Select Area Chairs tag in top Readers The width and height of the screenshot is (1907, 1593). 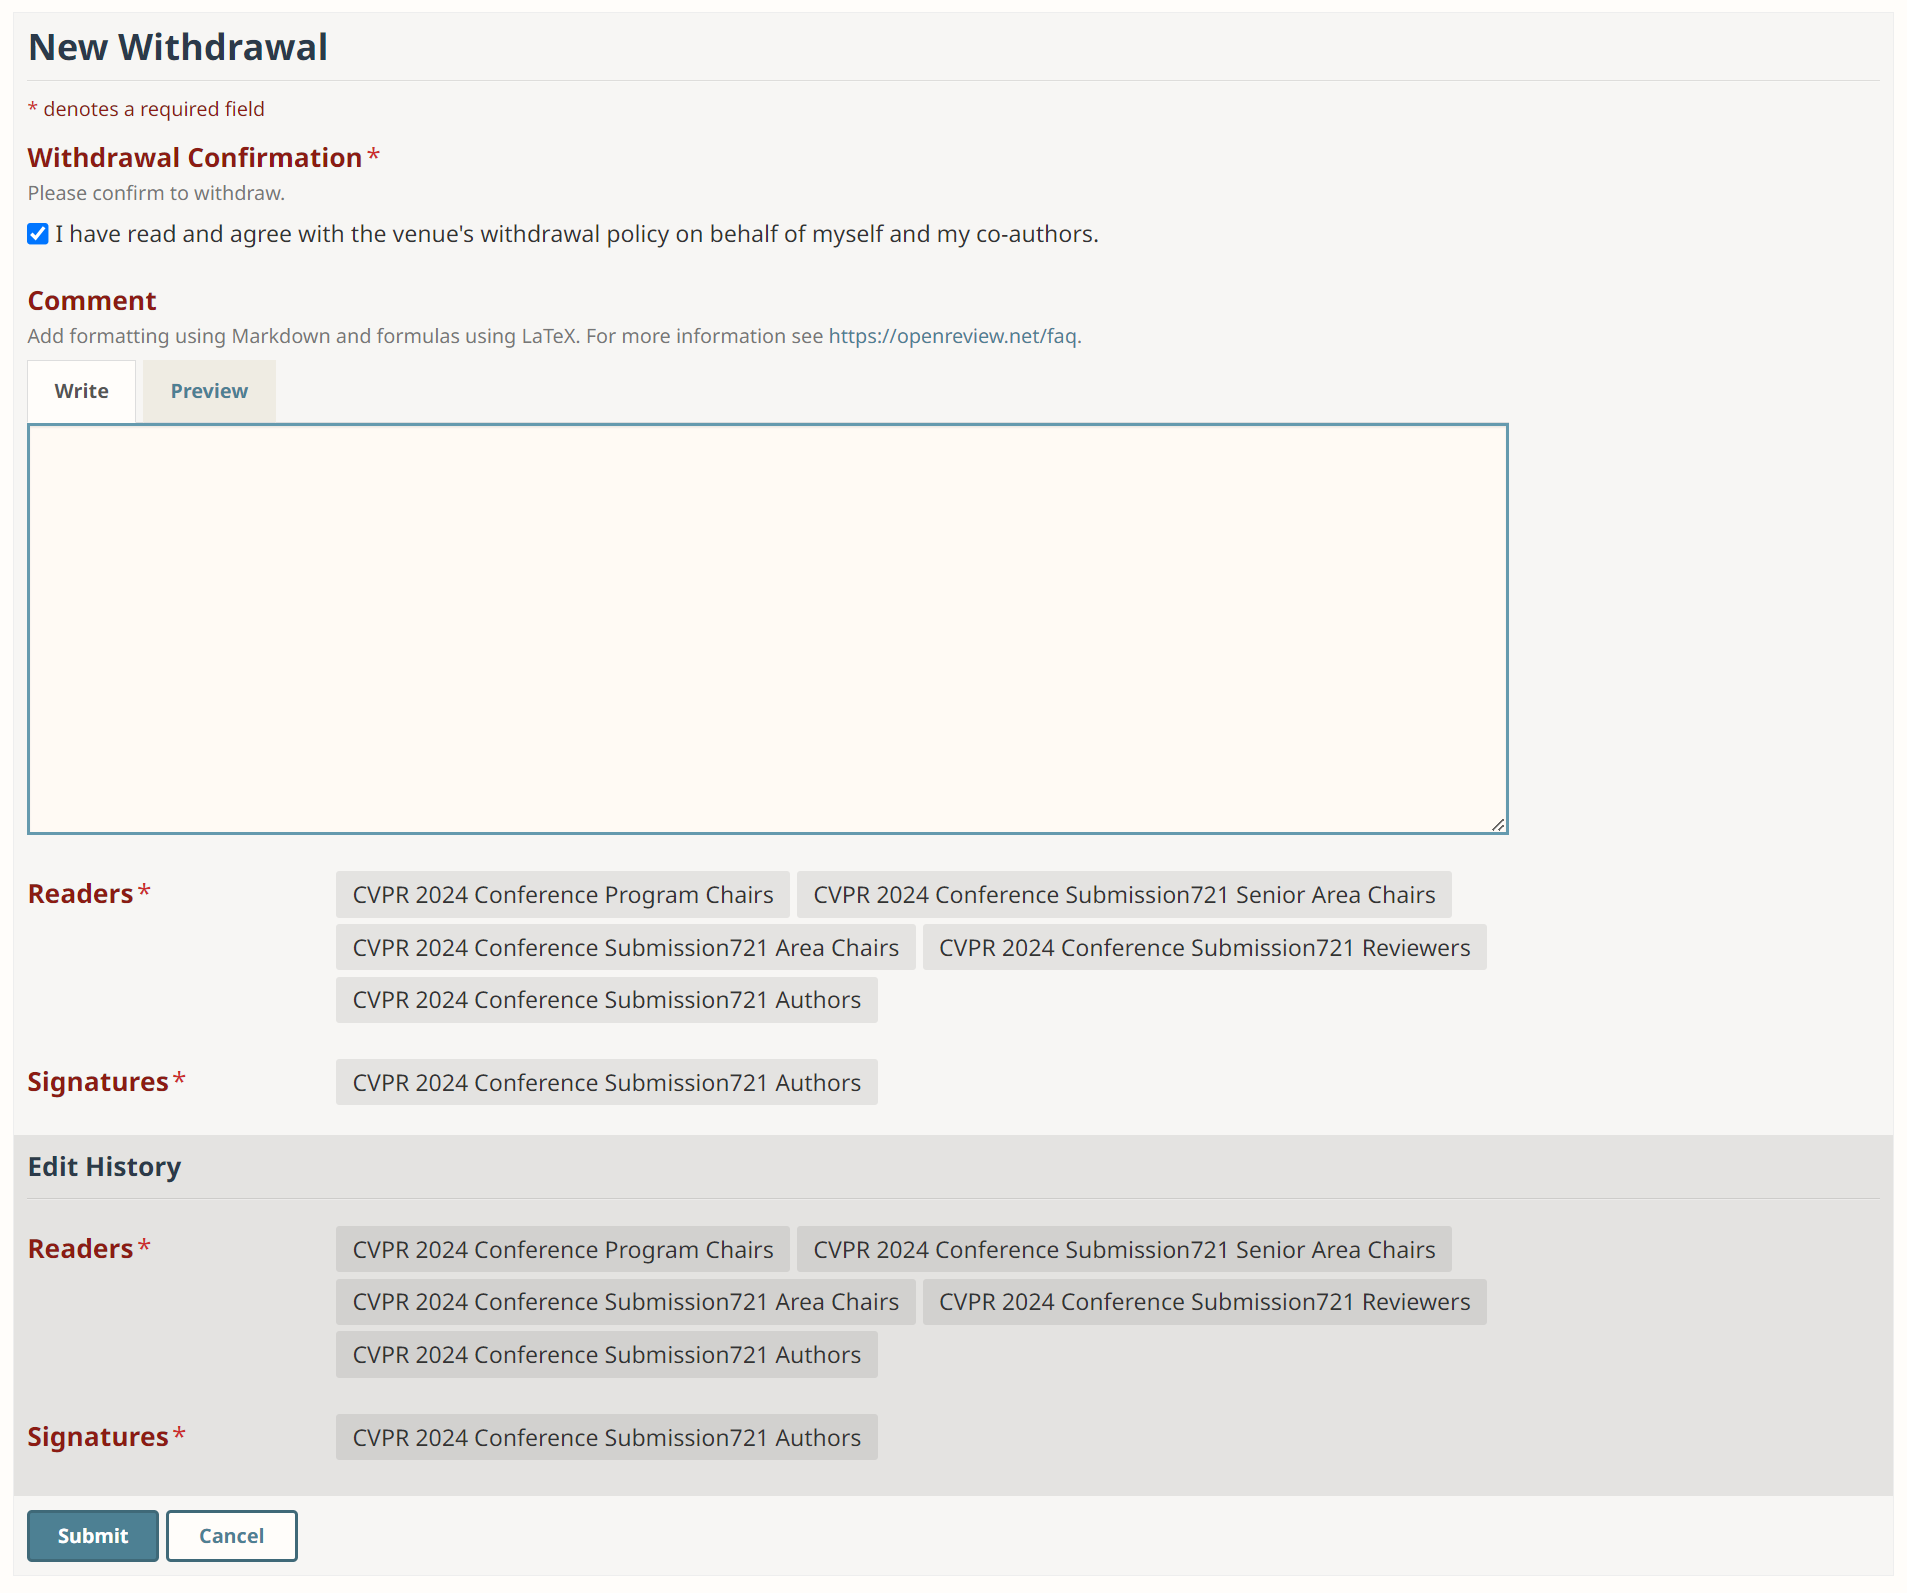(626, 948)
